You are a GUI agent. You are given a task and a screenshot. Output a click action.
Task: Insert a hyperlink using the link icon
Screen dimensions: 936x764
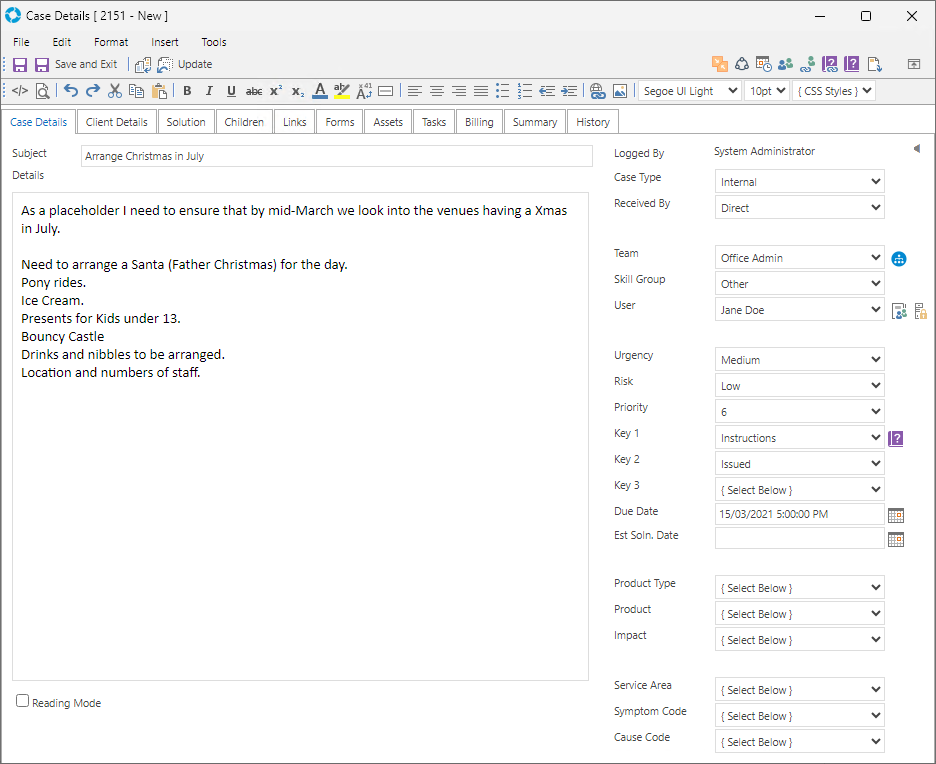tap(597, 91)
